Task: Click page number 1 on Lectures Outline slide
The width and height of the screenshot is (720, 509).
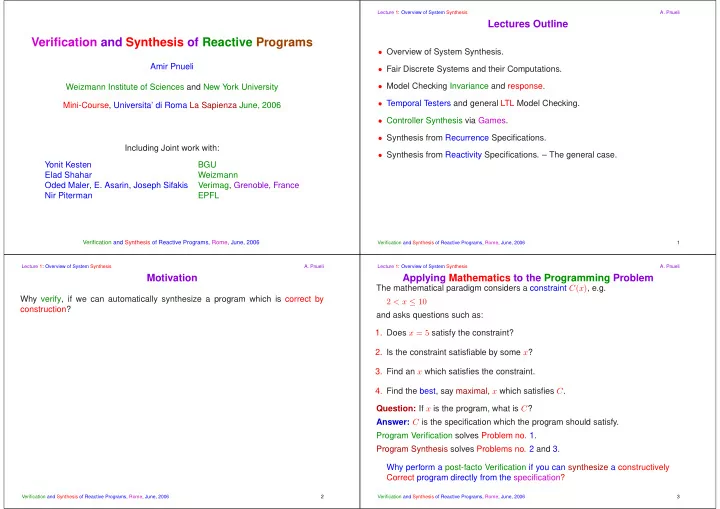Action: click(x=678, y=243)
